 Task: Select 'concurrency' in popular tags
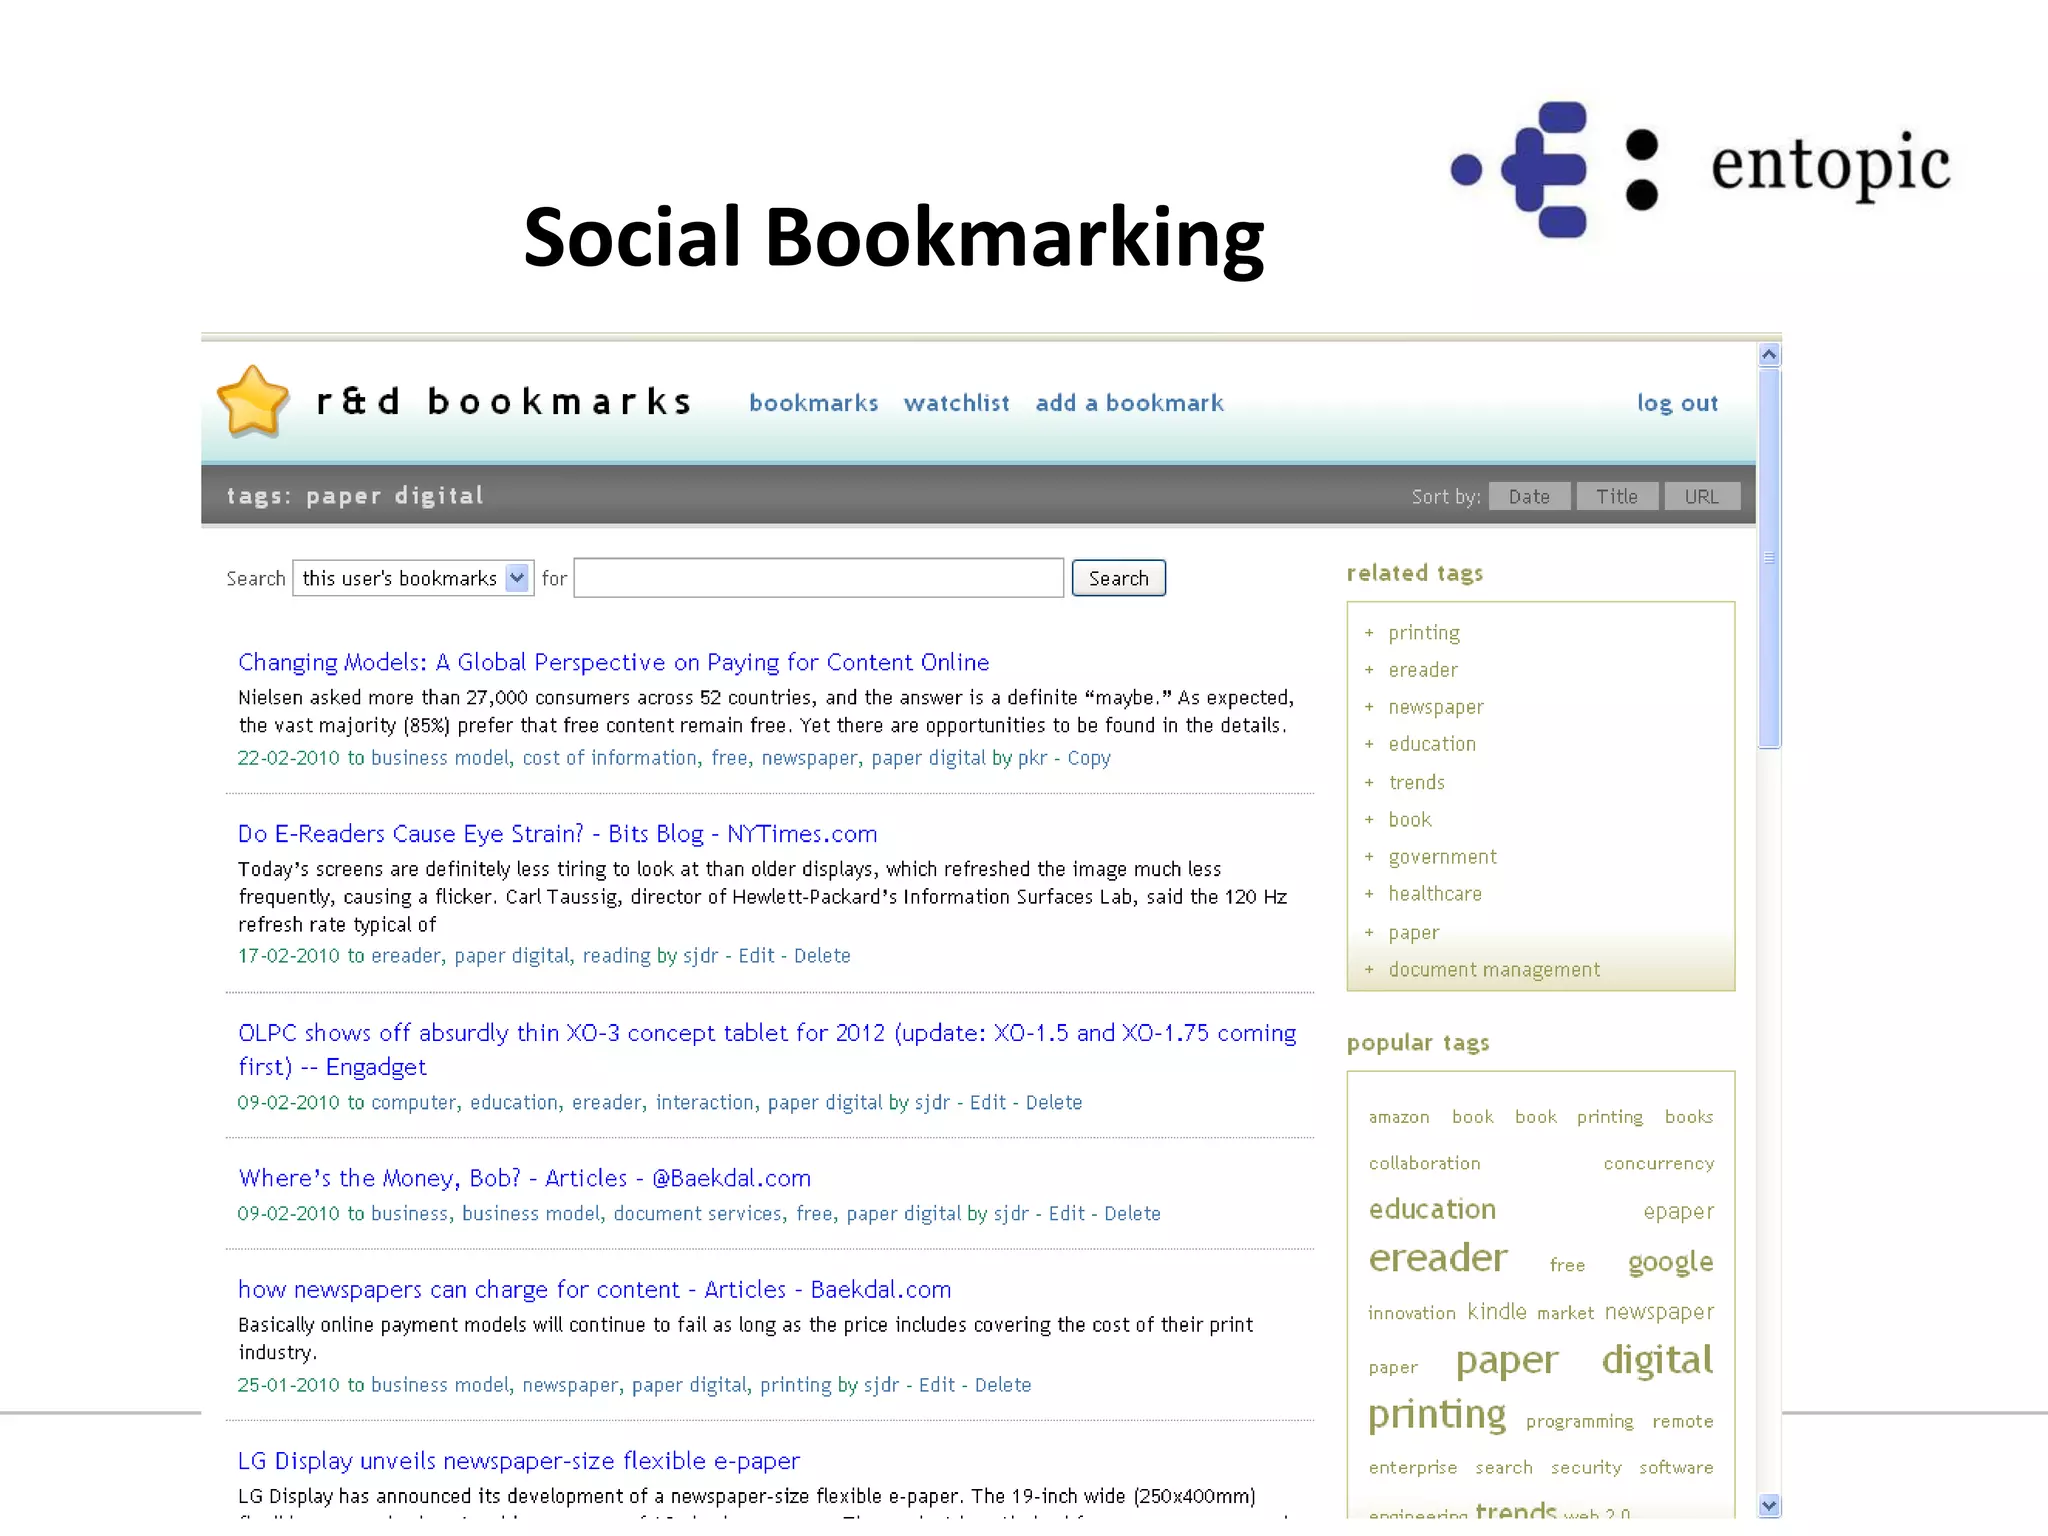(1658, 1164)
